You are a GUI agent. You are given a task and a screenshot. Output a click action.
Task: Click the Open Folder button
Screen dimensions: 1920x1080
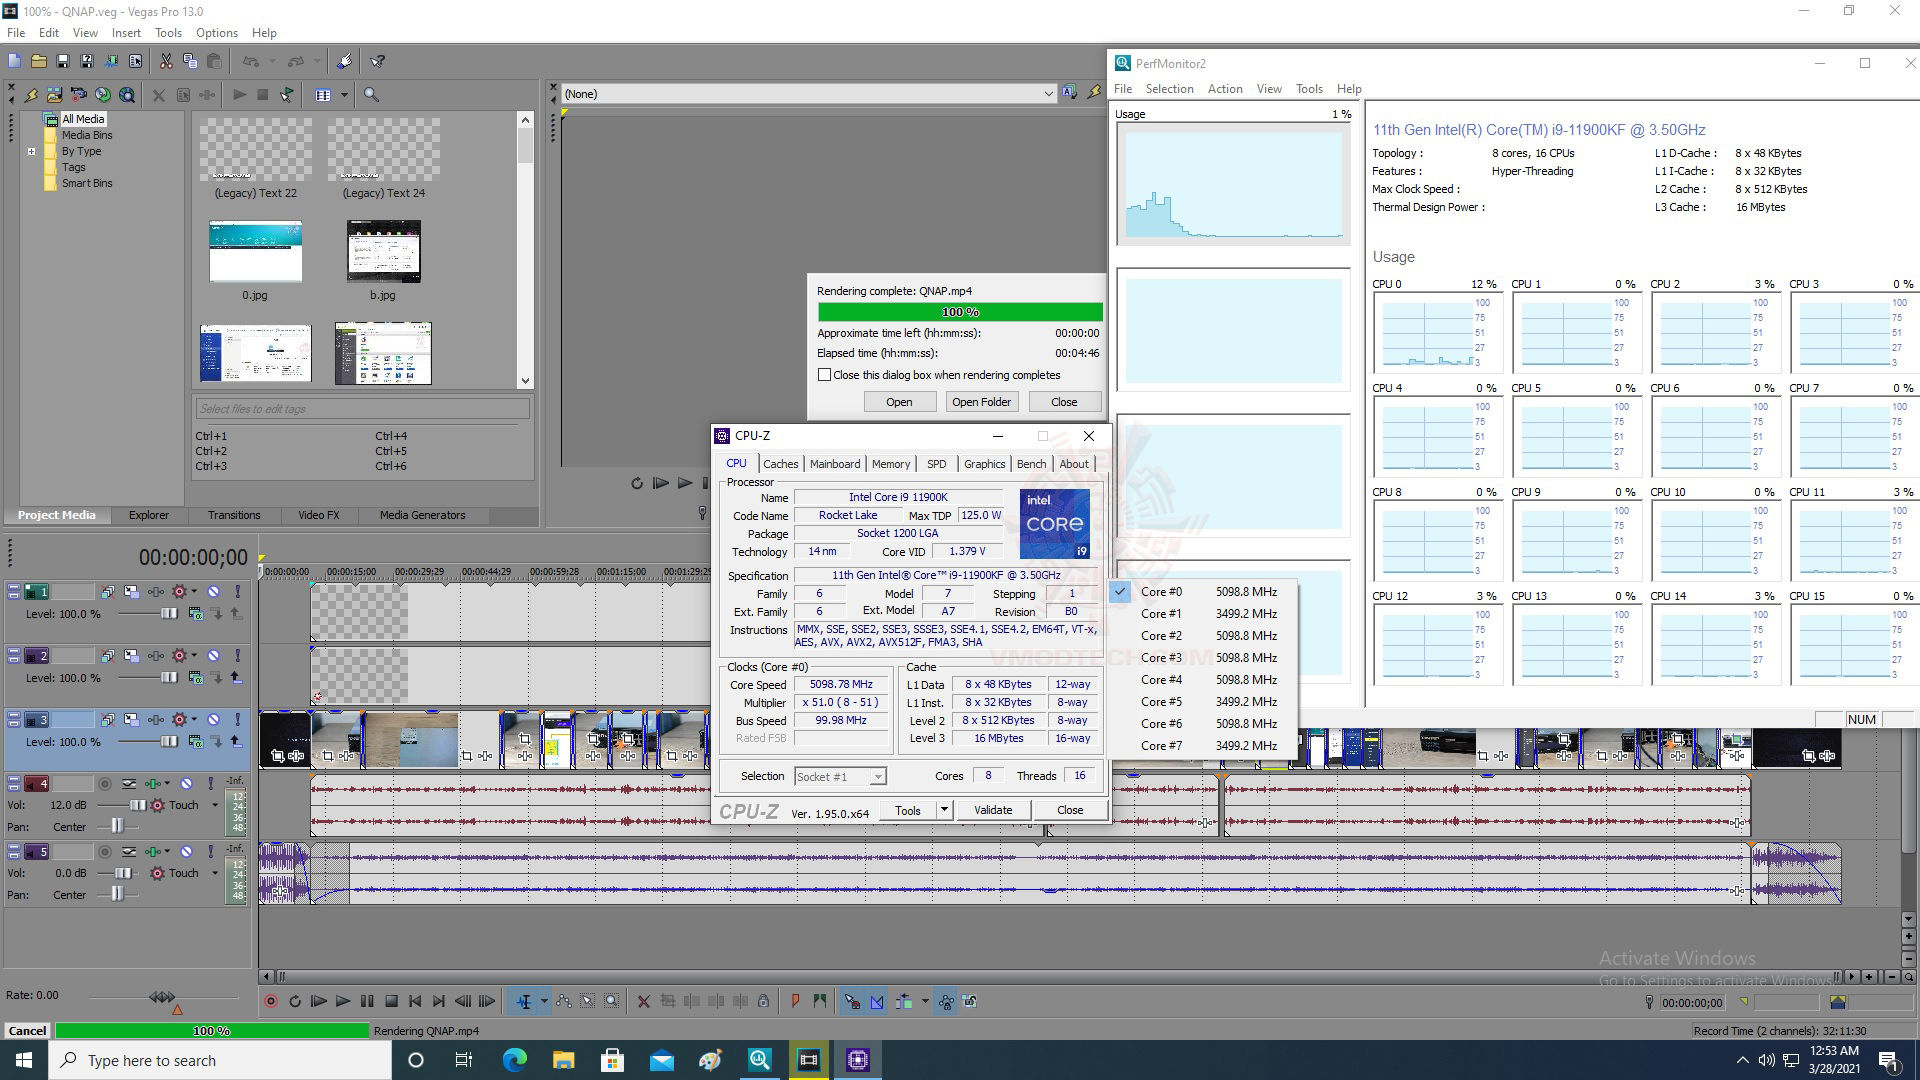point(980,402)
